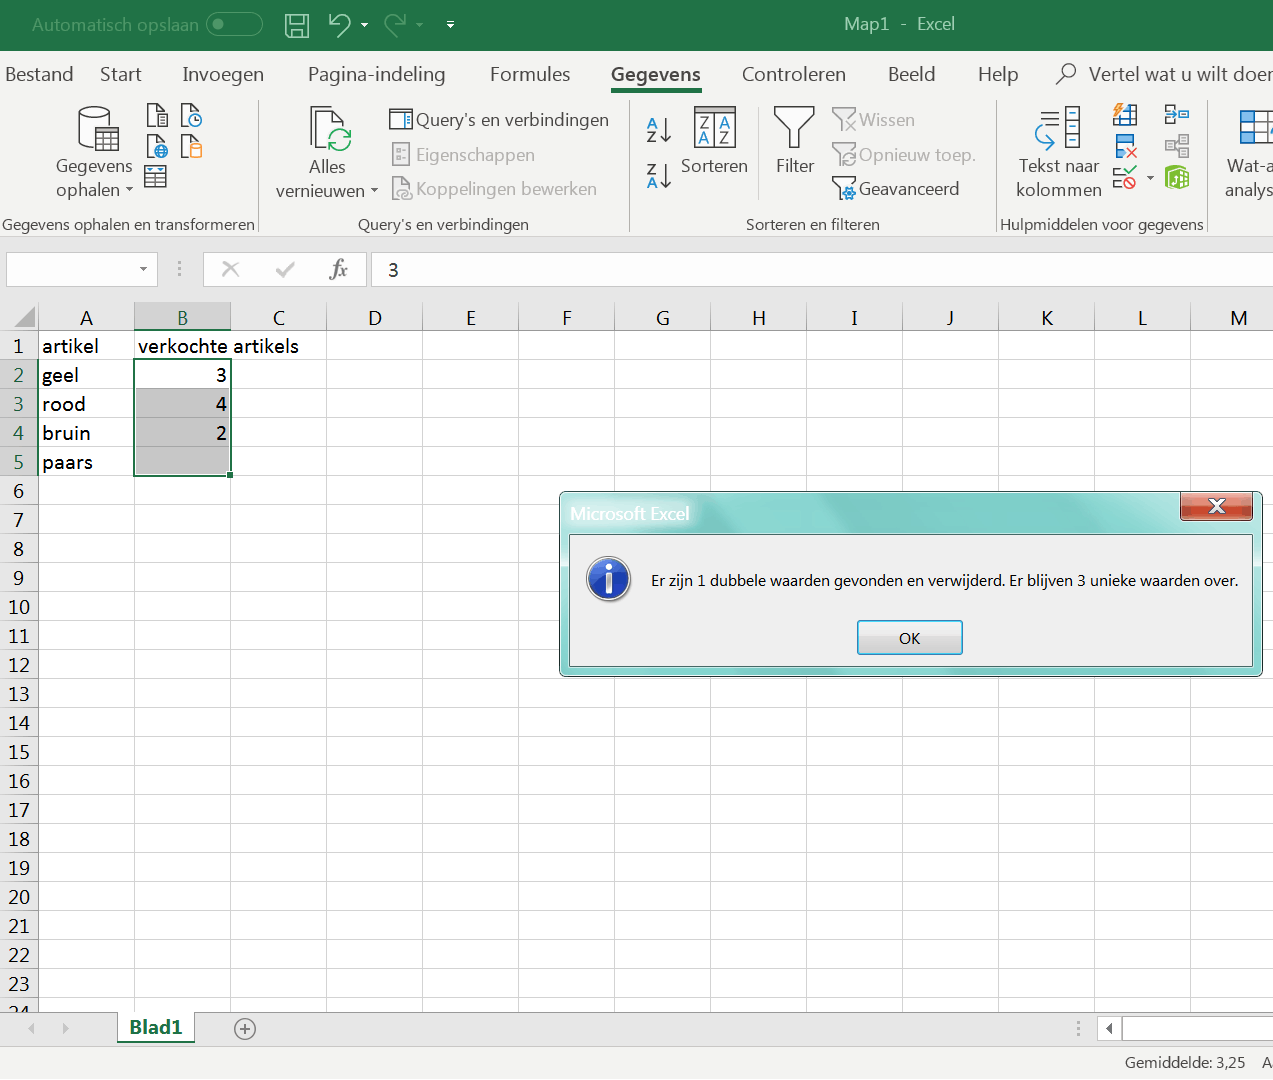Image resolution: width=1273 pixels, height=1080 pixels.
Task: Click the From Table/Range icon
Action: pyautogui.click(x=156, y=177)
